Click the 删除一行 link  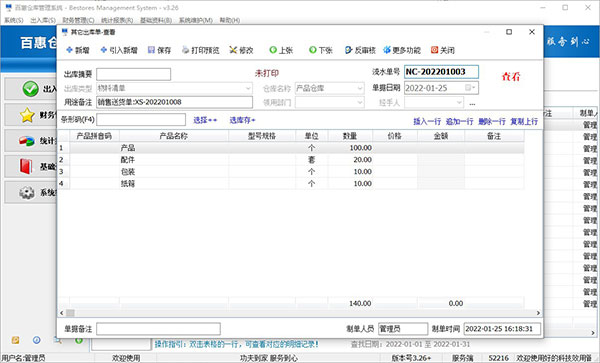pyautogui.click(x=492, y=122)
